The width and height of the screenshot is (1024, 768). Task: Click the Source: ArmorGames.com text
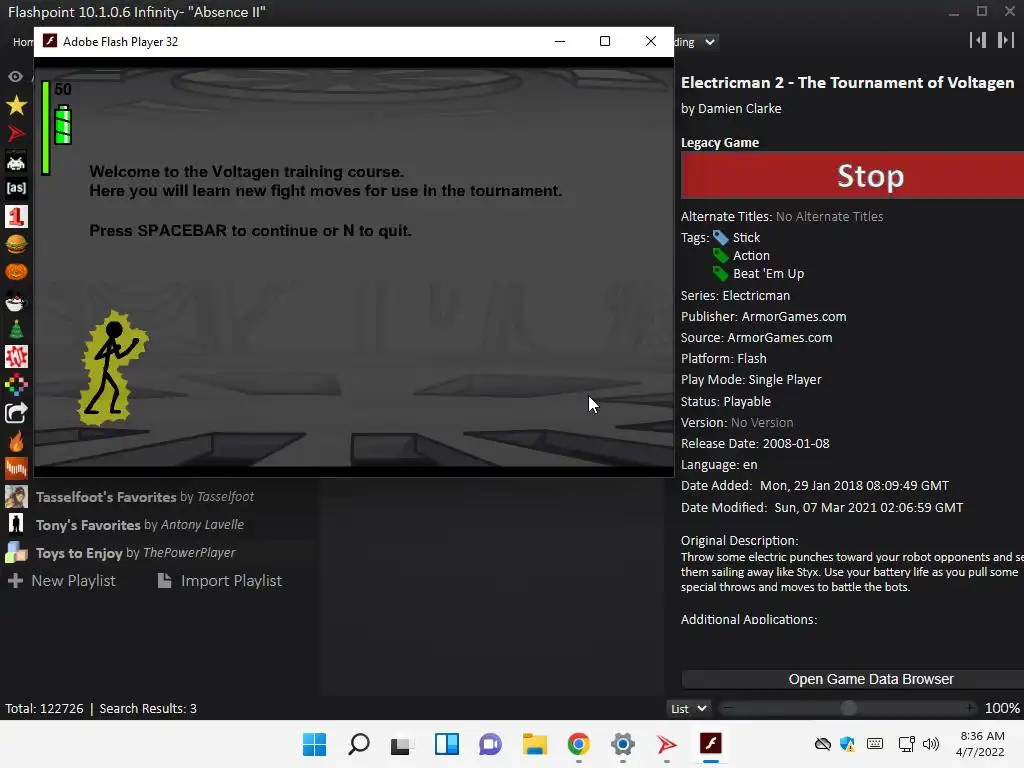(x=756, y=338)
